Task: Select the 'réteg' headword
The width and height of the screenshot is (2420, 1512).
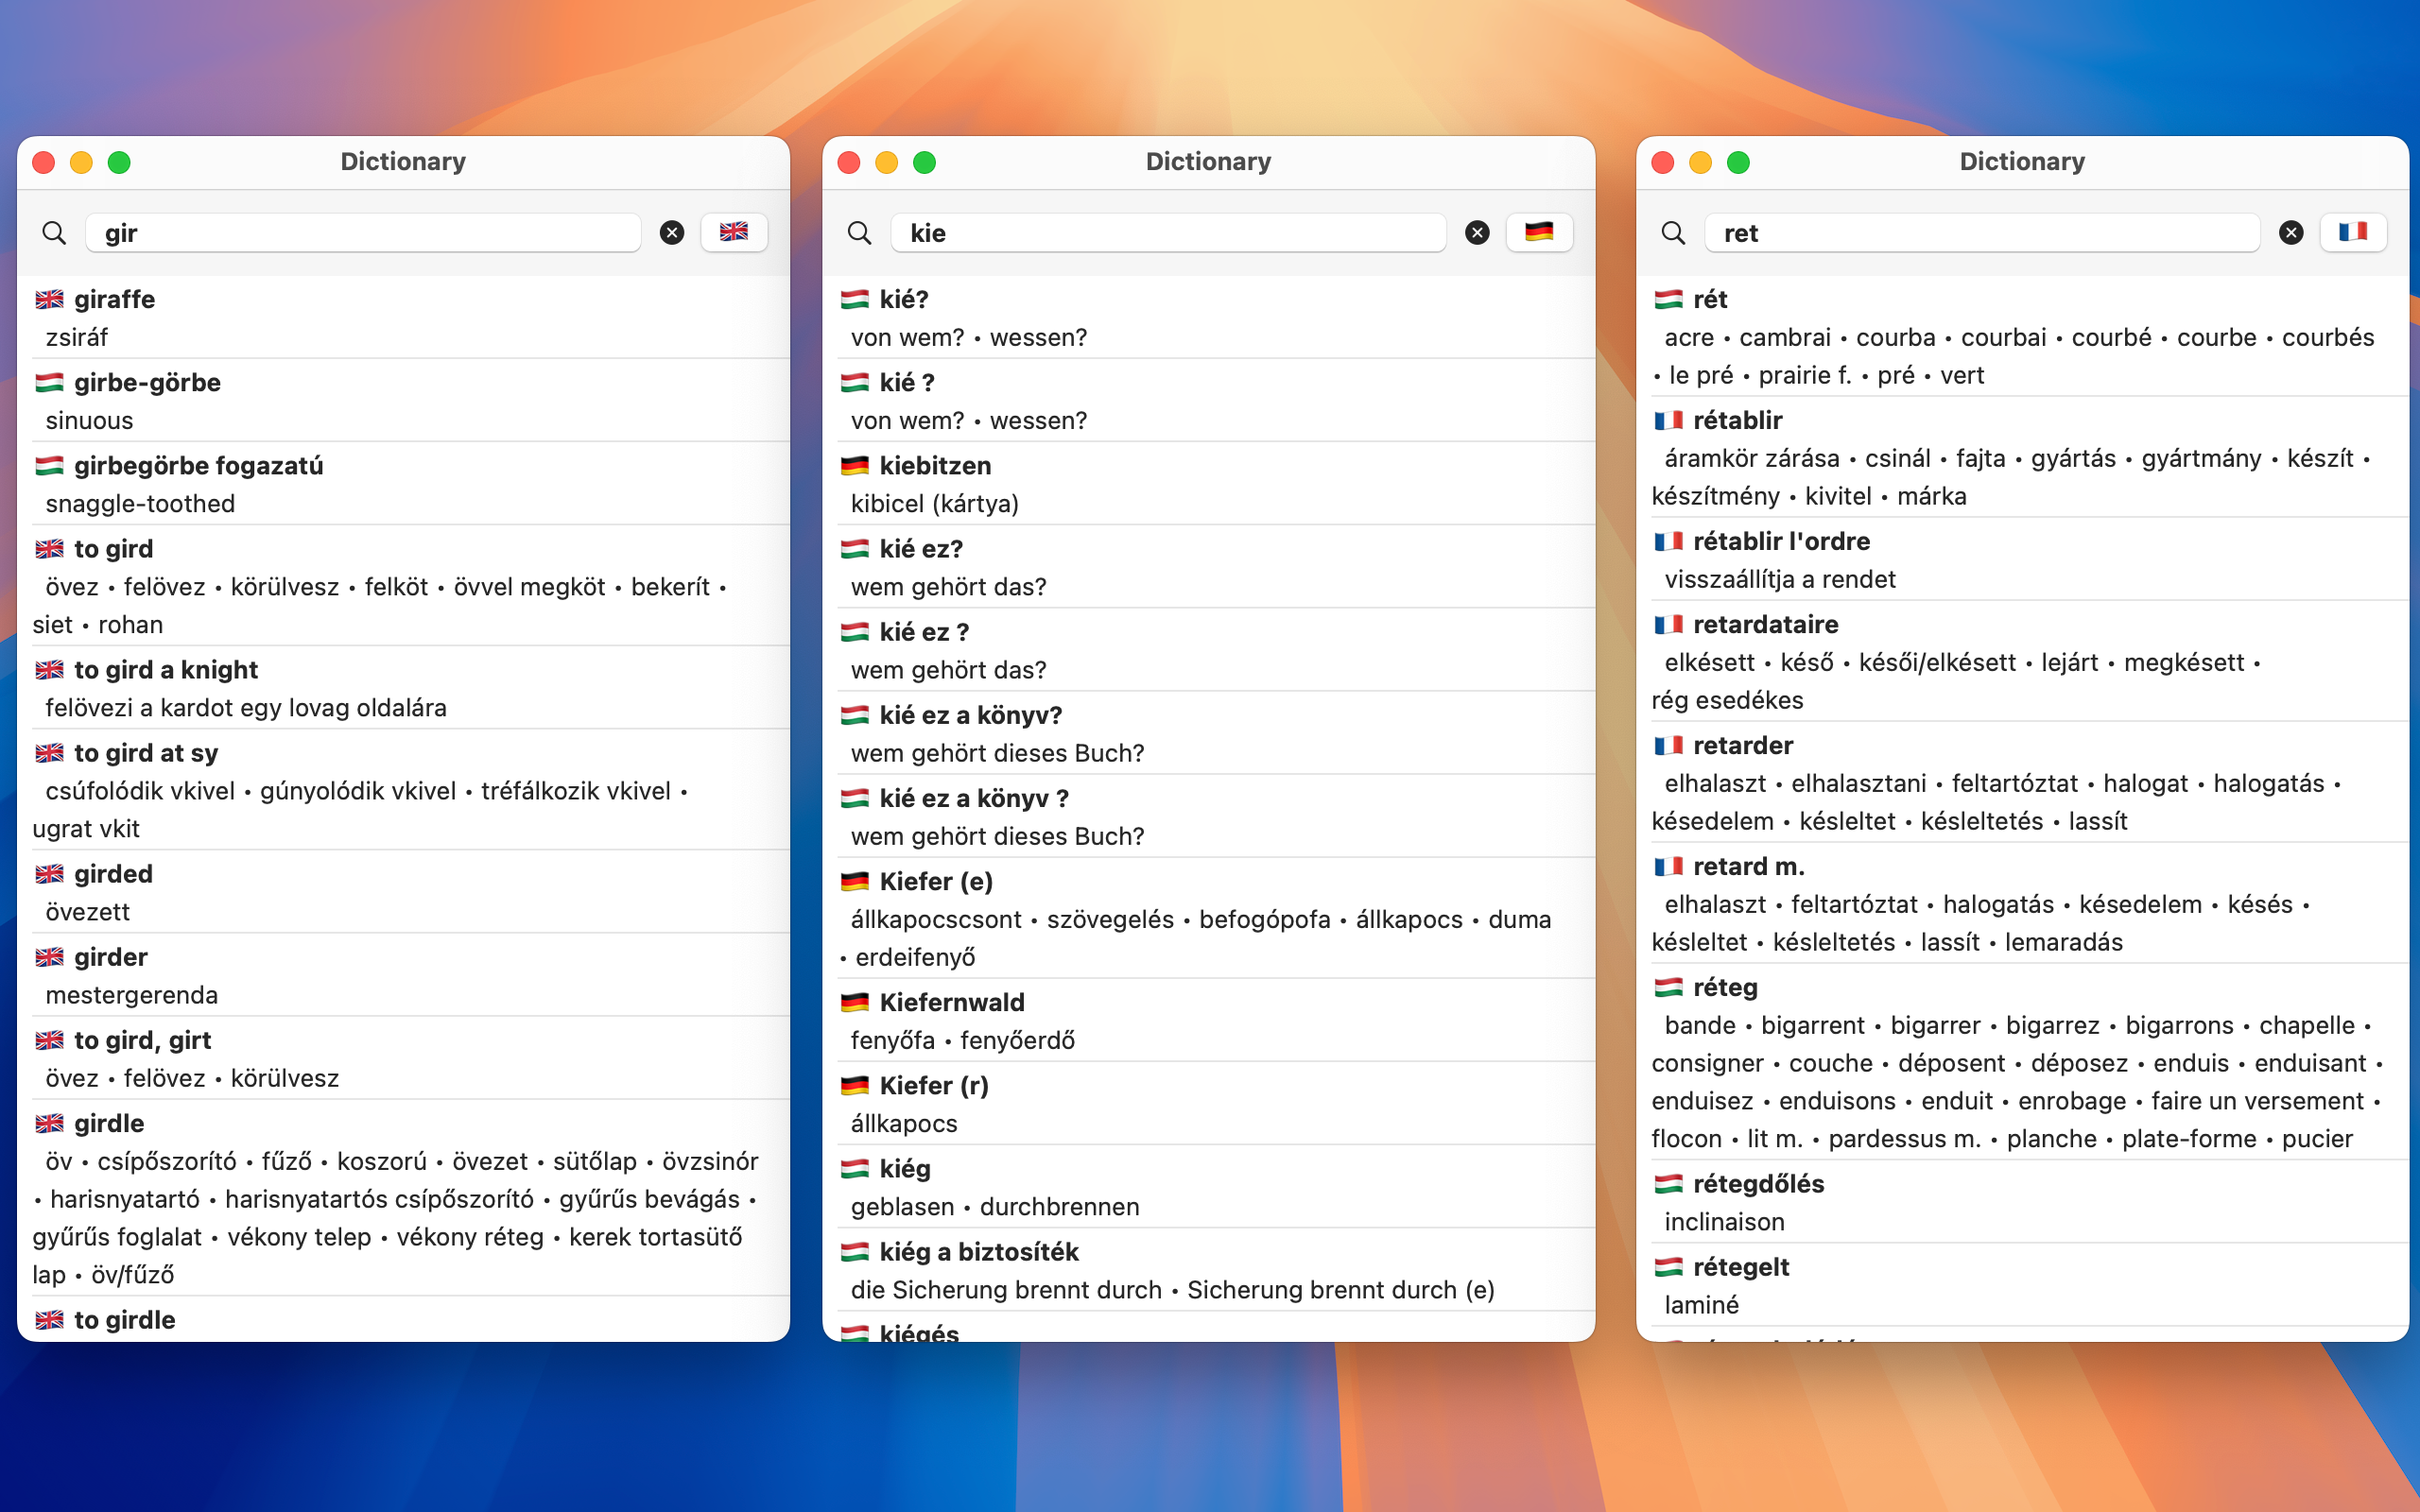Action: [x=1725, y=987]
